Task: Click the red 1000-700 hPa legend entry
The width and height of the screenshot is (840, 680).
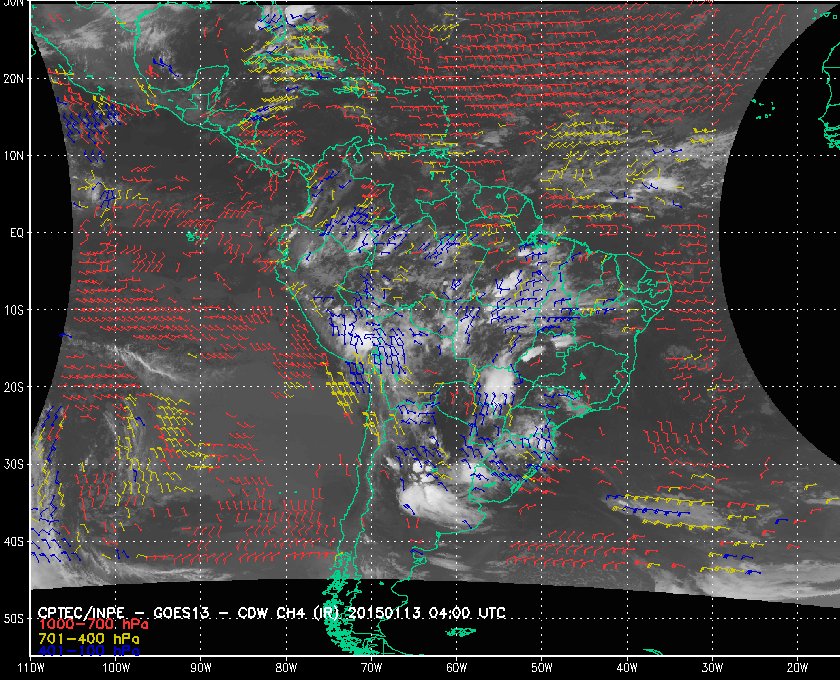Action: pyautogui.click(x=93, y=625)
